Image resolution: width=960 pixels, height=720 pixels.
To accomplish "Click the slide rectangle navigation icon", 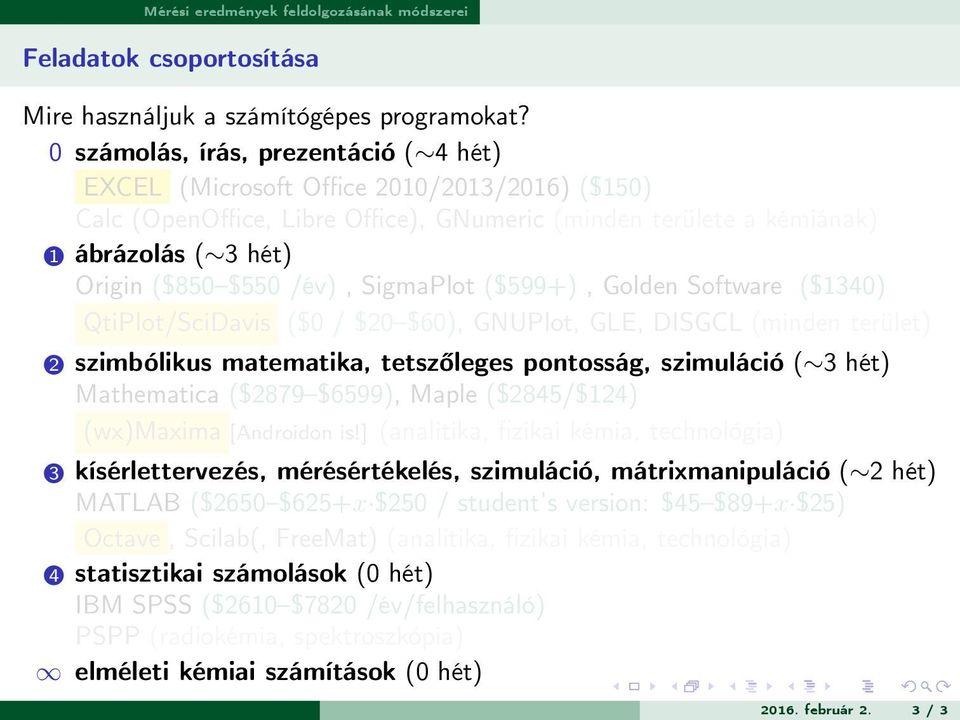I will (x=634, y=686).
